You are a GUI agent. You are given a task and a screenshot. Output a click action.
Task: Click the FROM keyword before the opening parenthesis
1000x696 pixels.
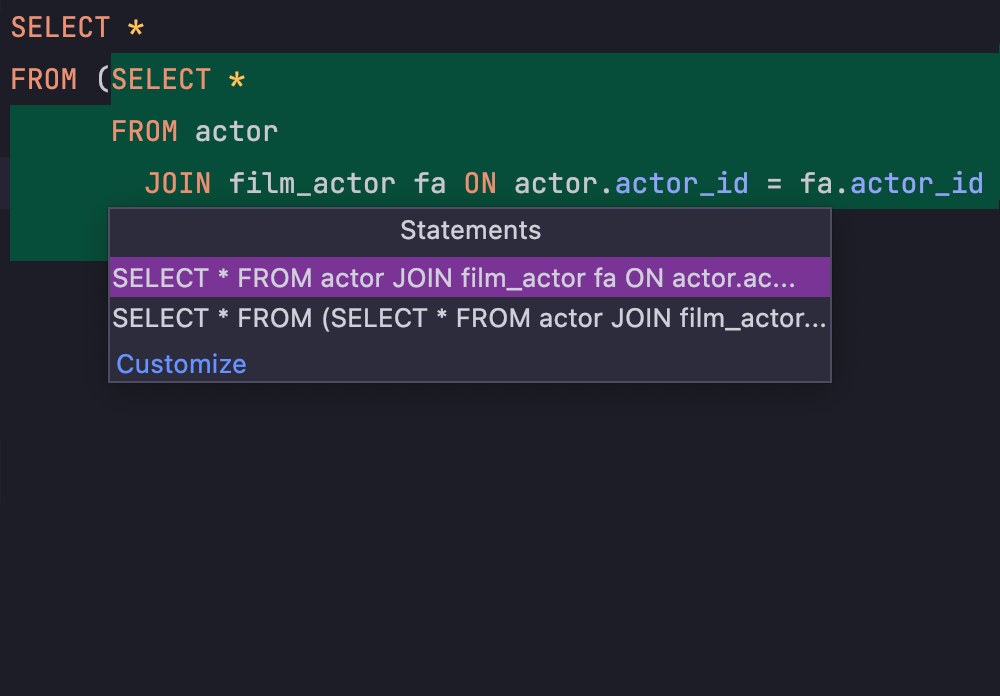[43, 80]
